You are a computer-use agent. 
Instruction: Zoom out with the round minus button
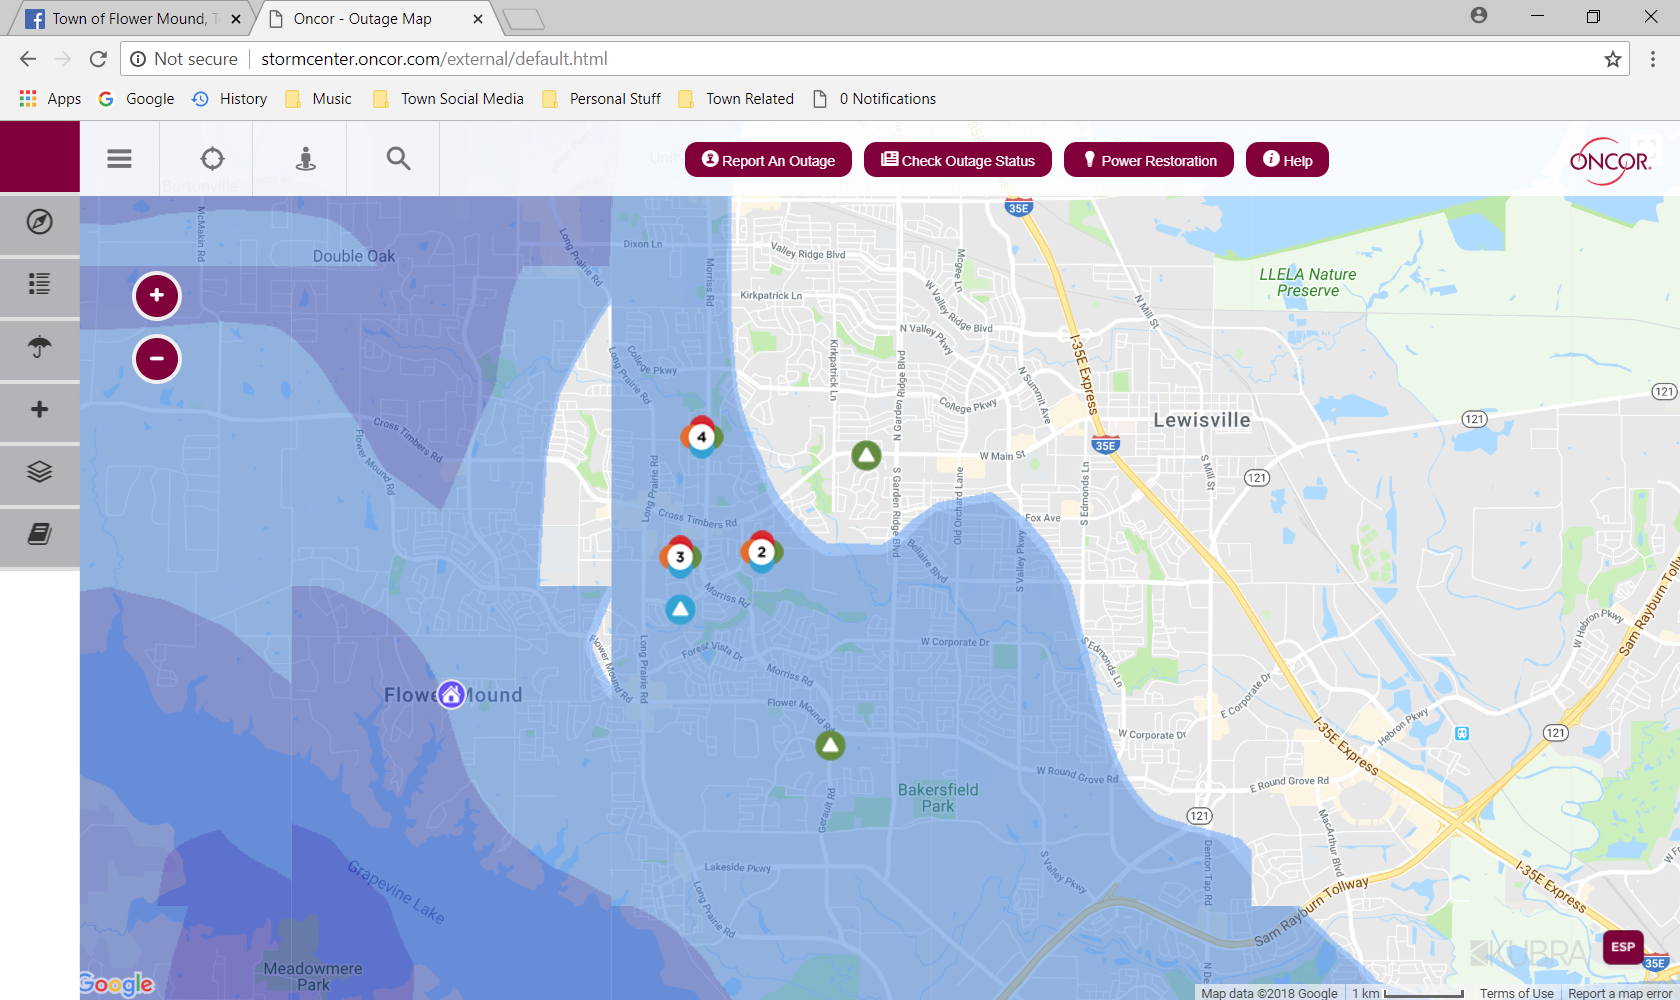point(157,359)
